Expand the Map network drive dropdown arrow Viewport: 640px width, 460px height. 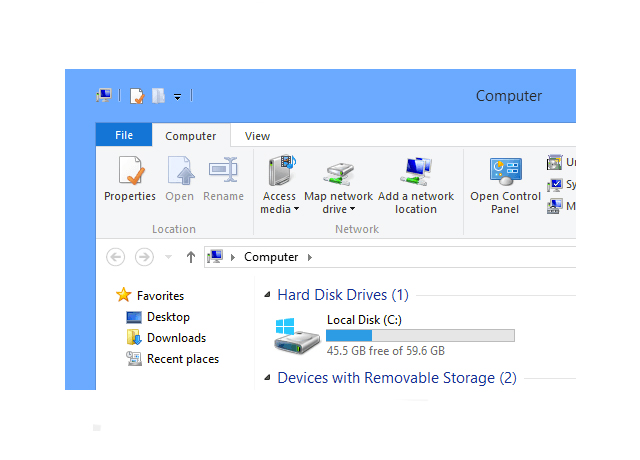coord(352,209)
